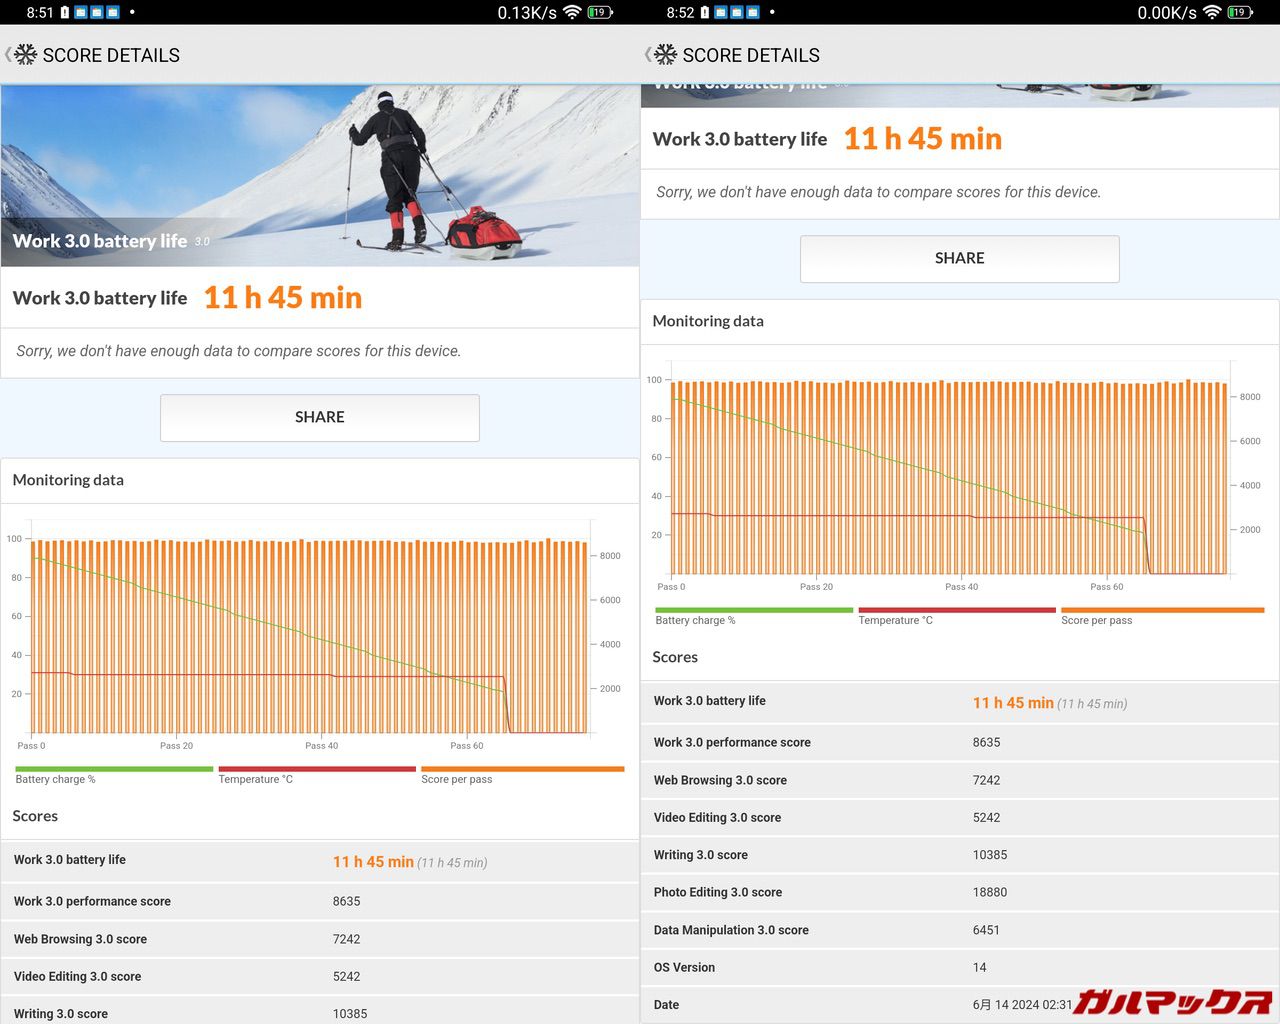Tap the Date row on the right panel
1280x1024 pixels.
(x=860, y=1005)
